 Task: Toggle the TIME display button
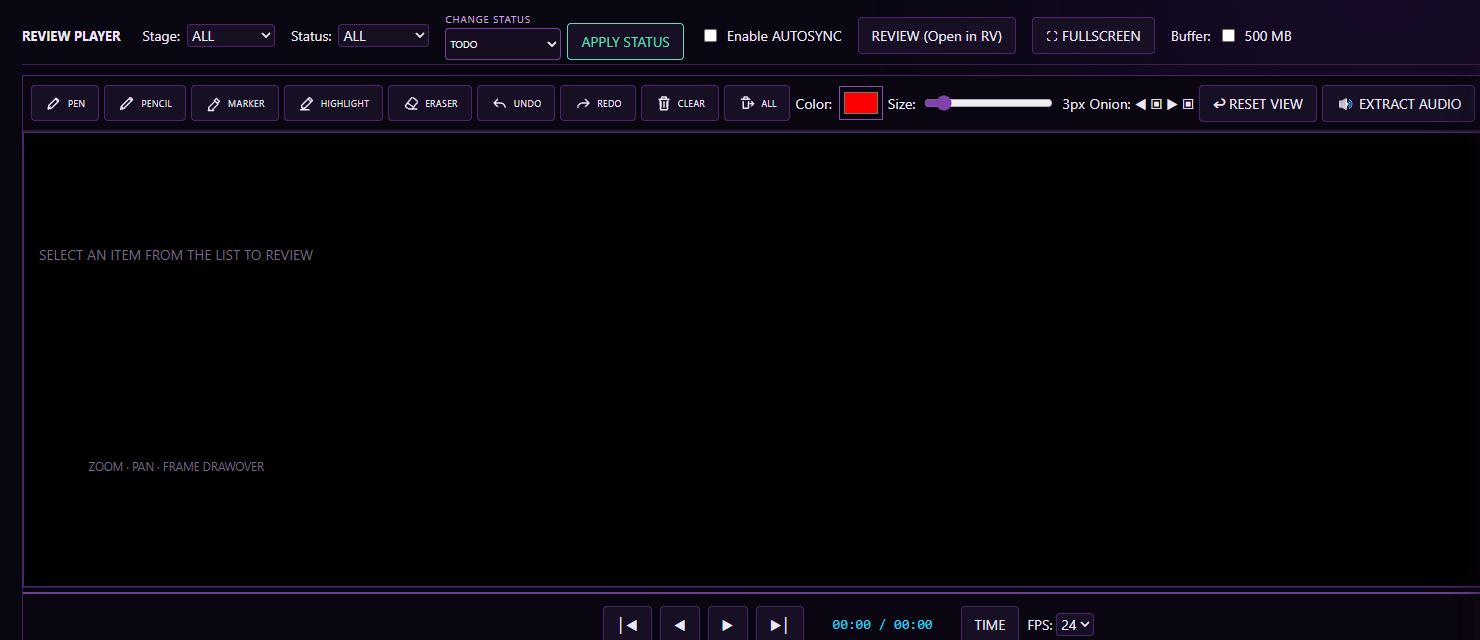tap(990, 625)
